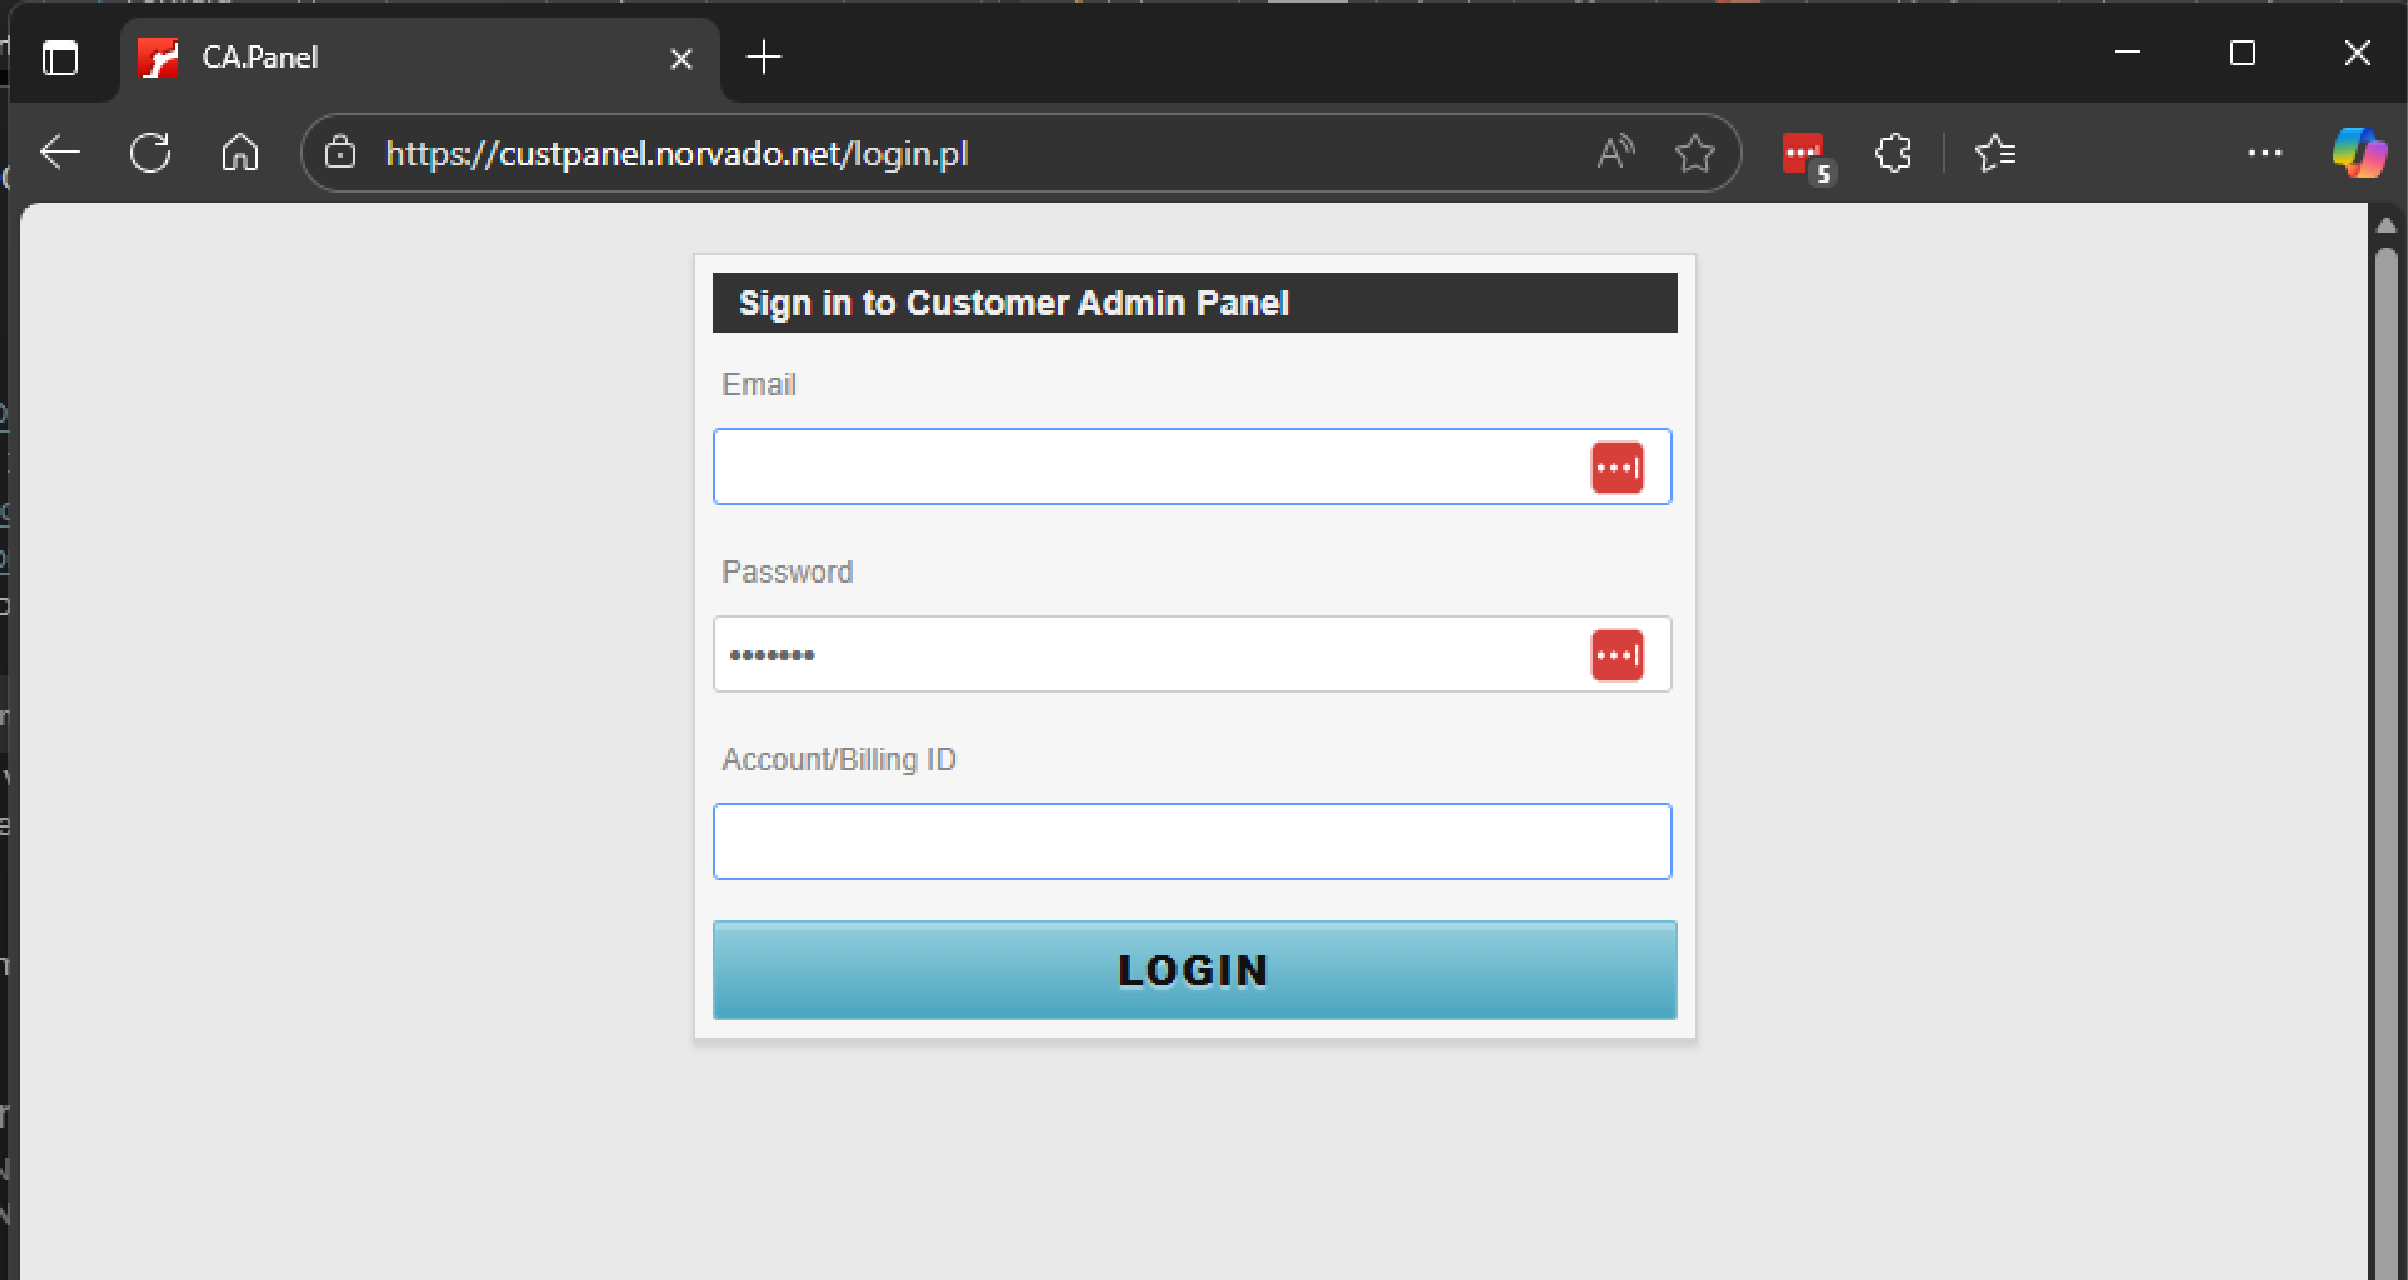Open the red password manager extension
The width and height of the screenshot is (2408, 1280).
[x=1804, y=155]
